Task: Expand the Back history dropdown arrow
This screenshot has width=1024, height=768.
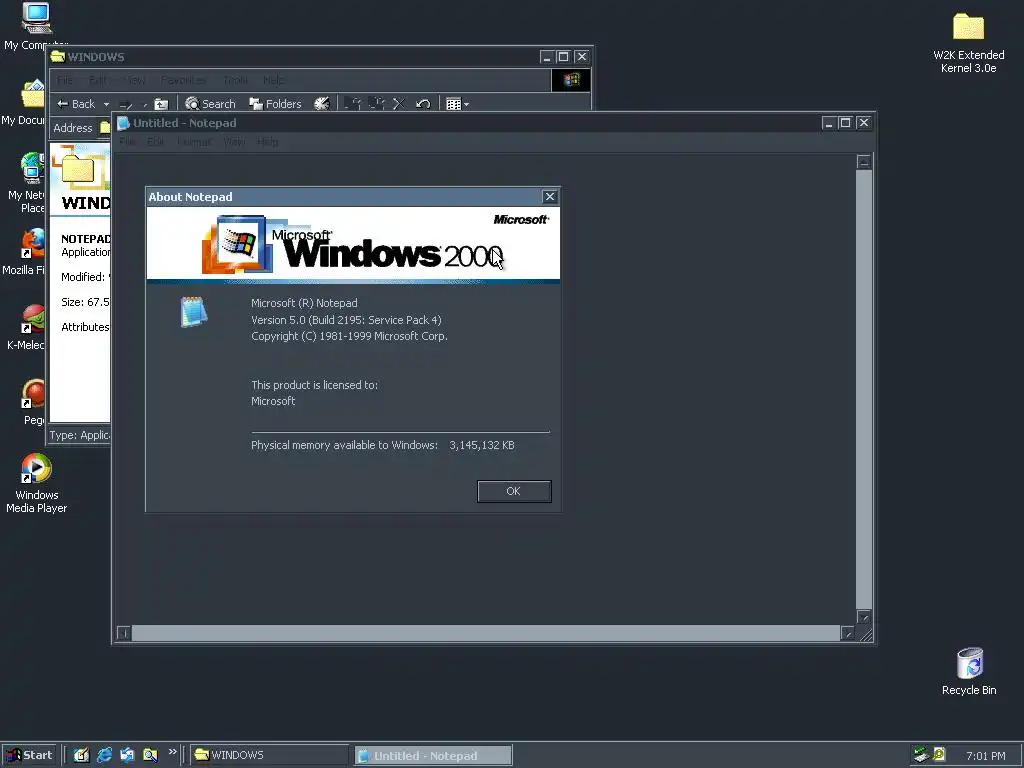Action: 106,104
